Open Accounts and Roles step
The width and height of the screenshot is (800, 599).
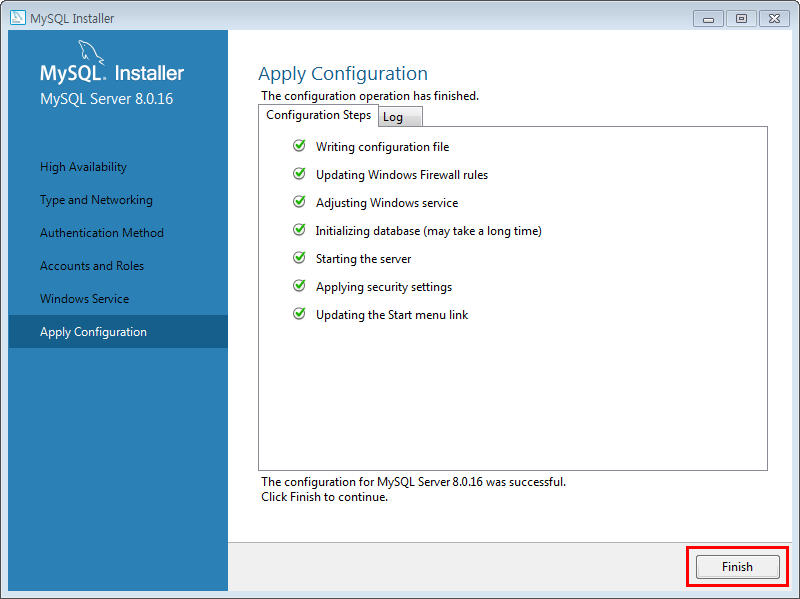tap(92, 266)
